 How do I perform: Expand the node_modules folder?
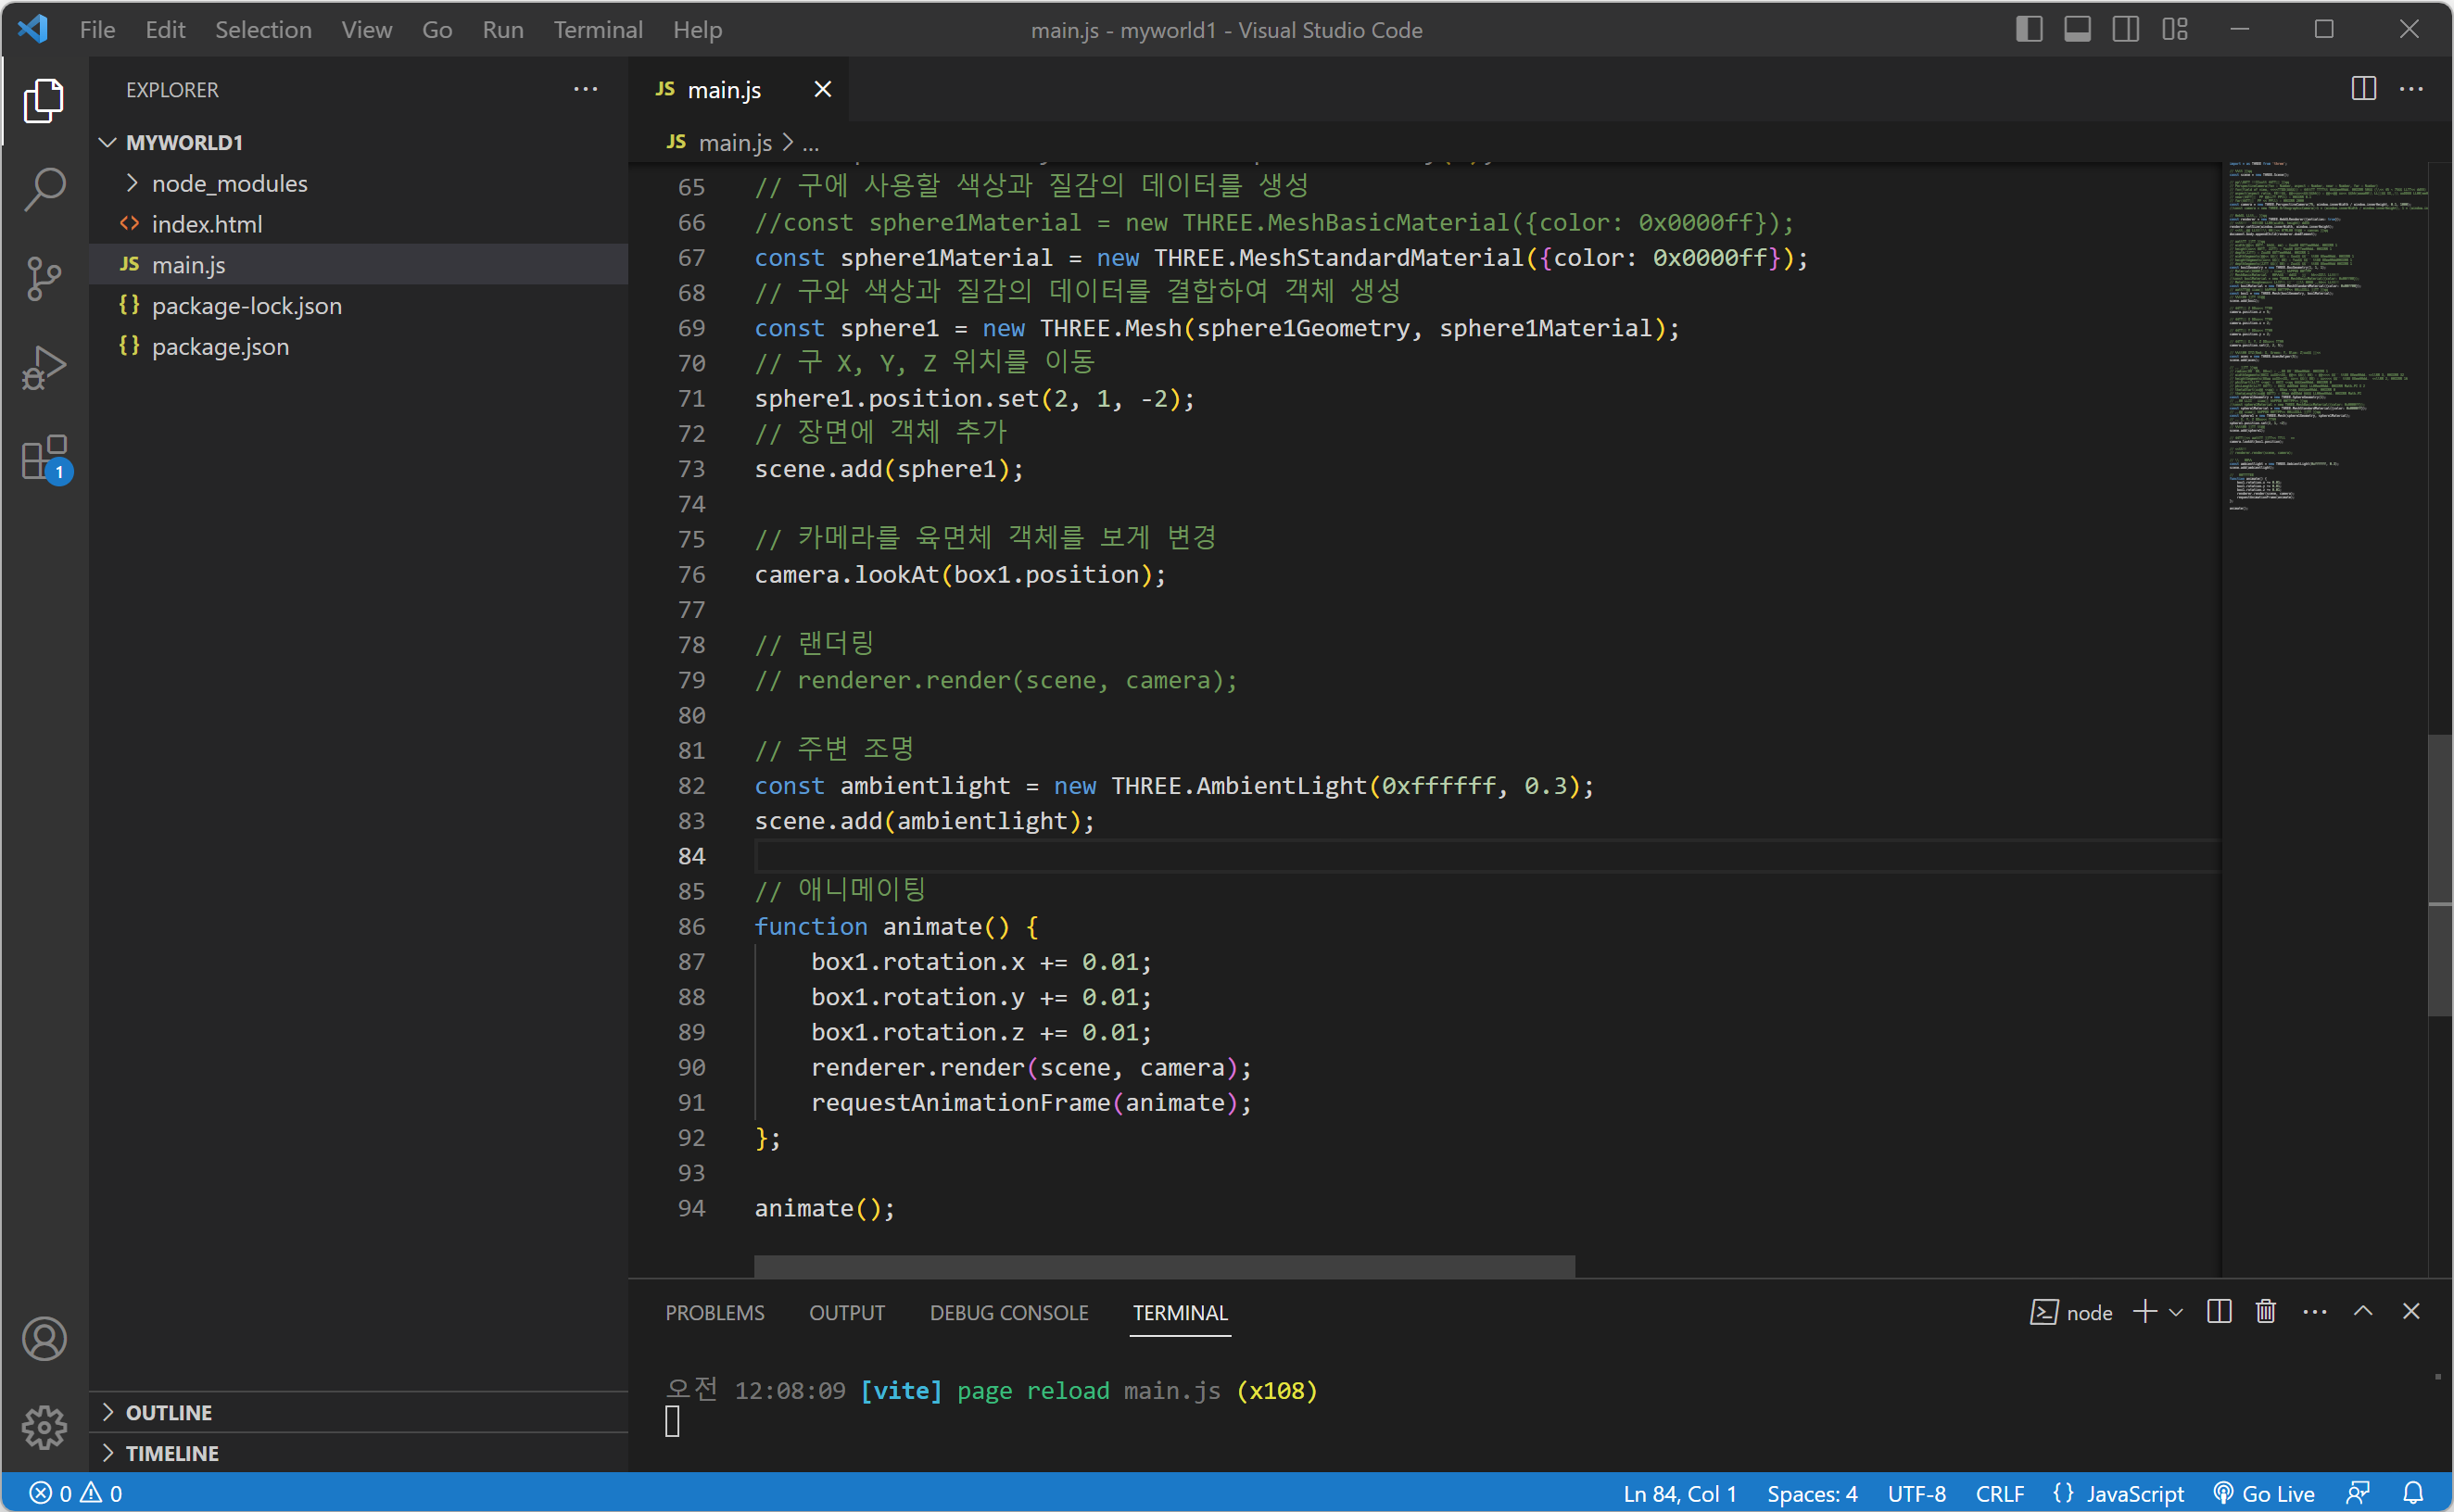[229, 183]
